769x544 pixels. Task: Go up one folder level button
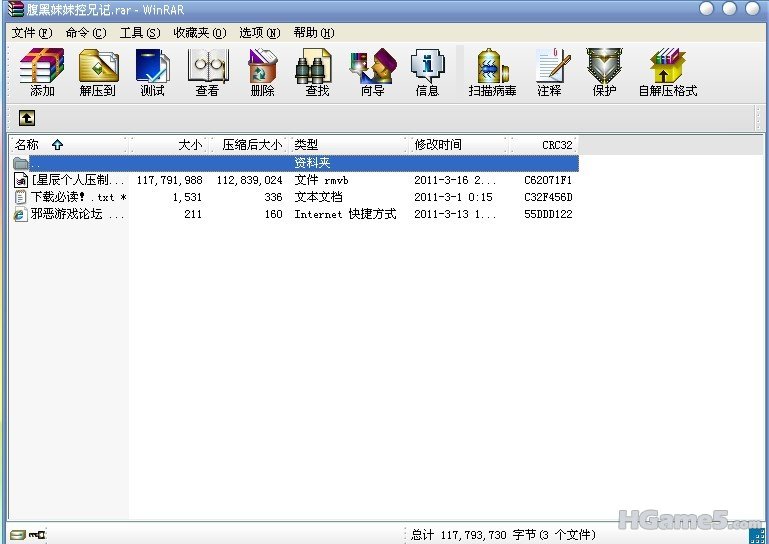[x=27, y=118]
